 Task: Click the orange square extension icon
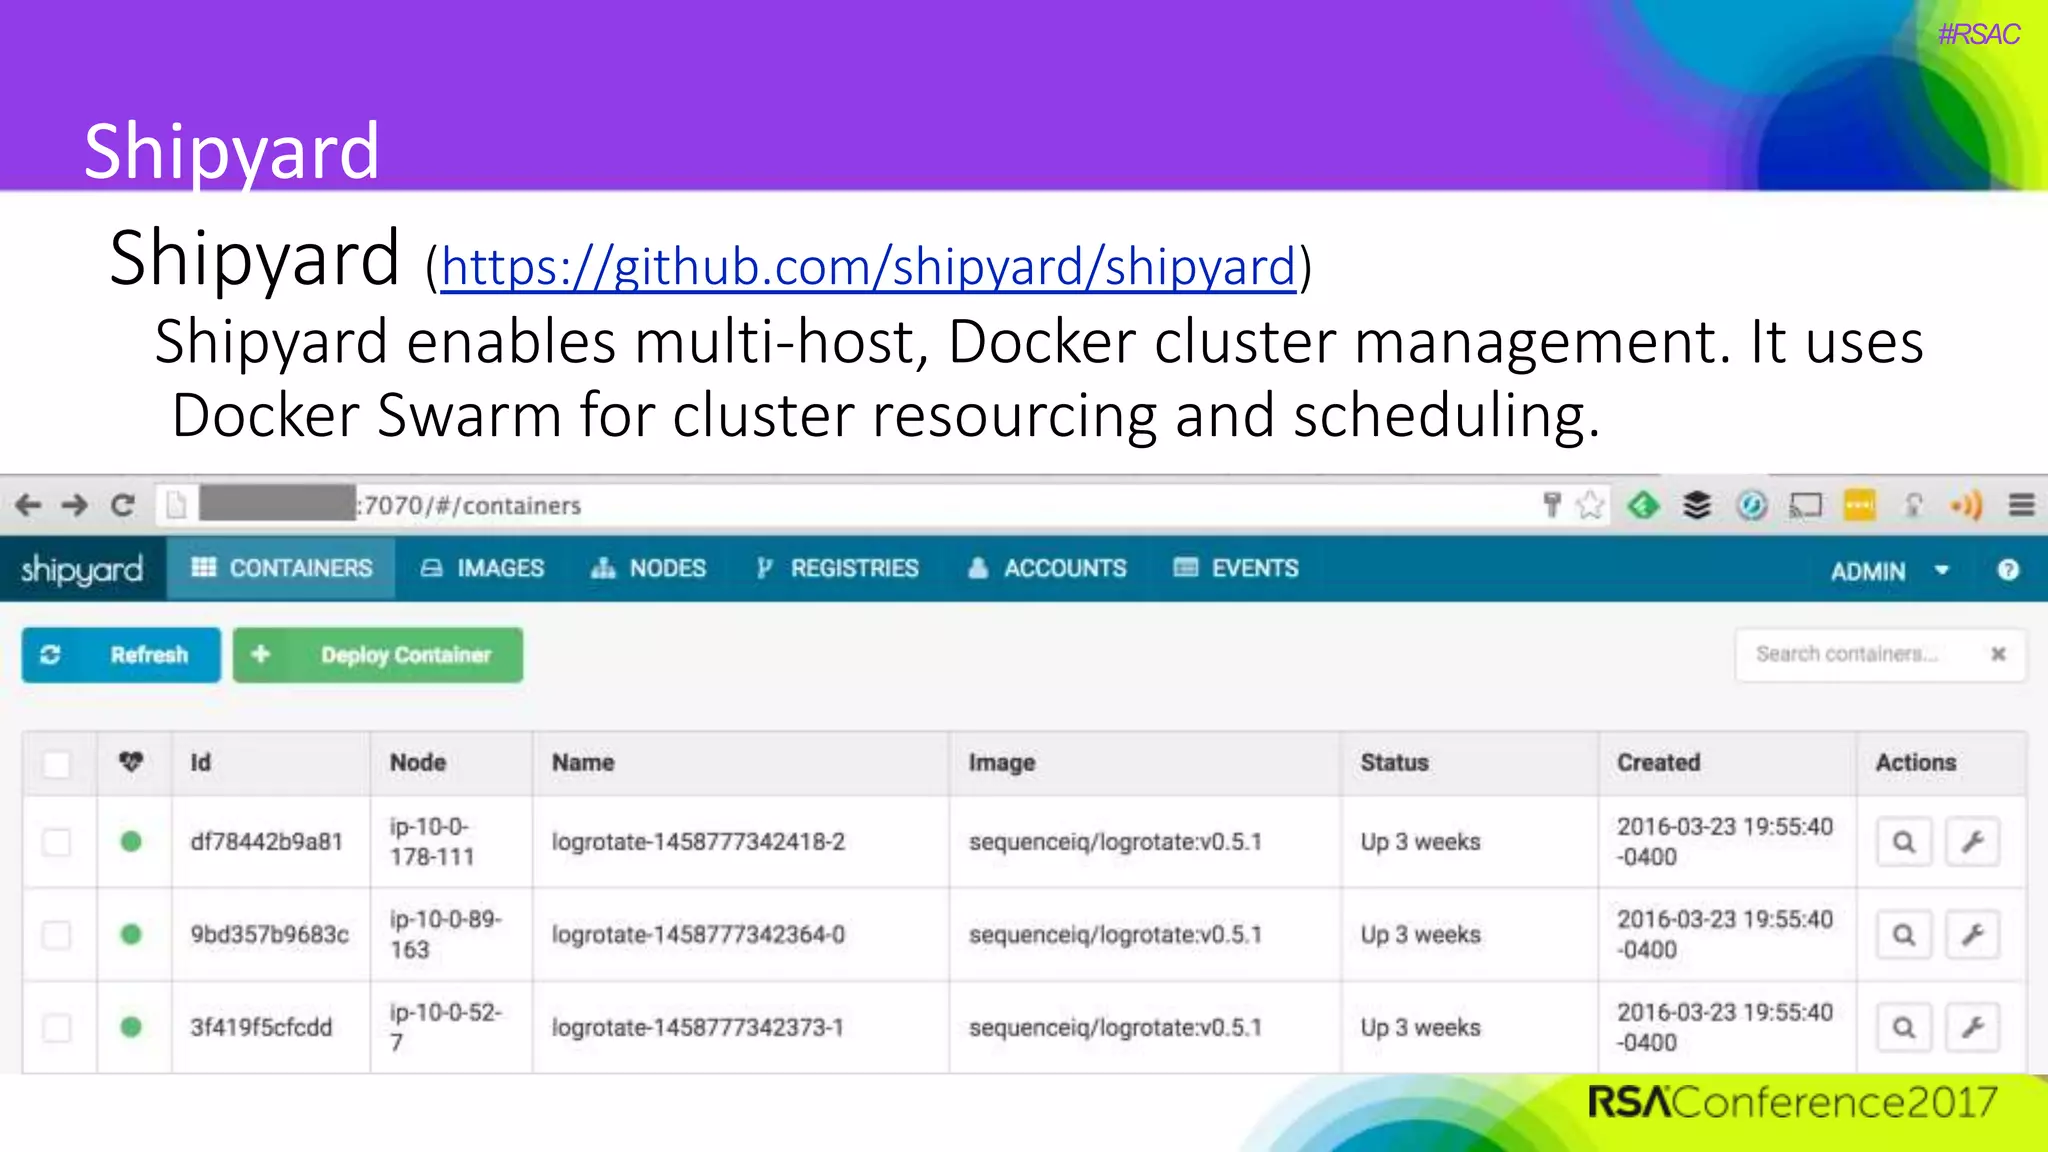[x=1859, y=505]
